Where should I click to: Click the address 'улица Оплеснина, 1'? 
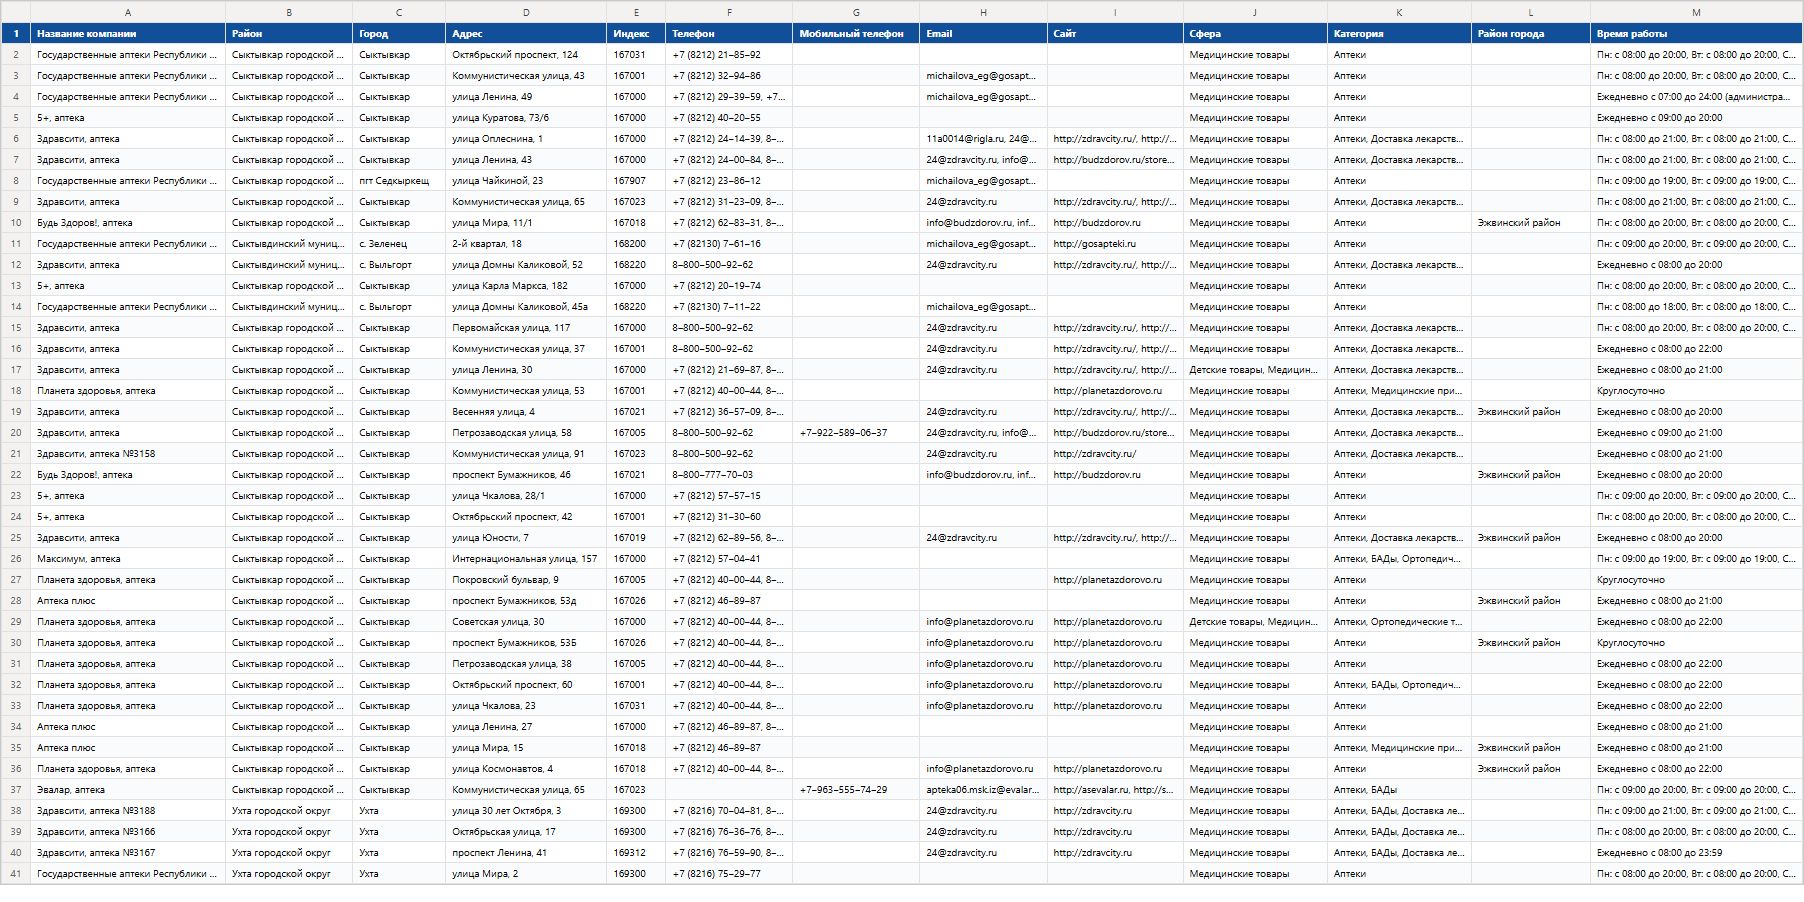[x=526, y=139]
